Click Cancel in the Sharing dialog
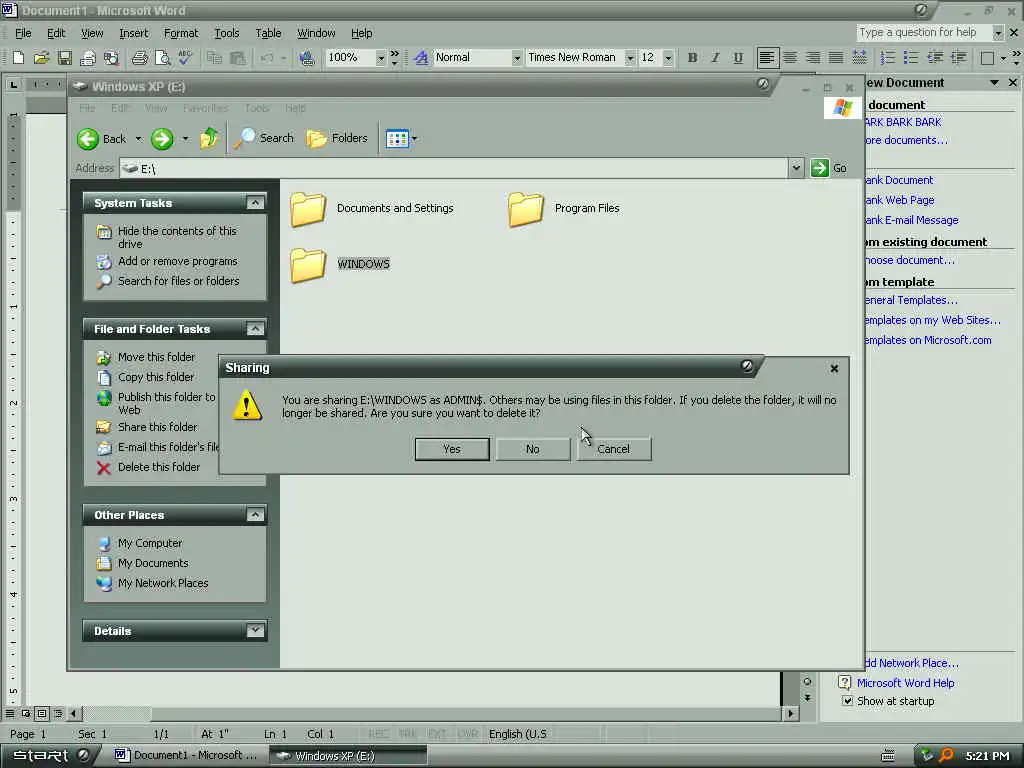The height and width of the screenshot is (768, 1024). click(614, 449)
